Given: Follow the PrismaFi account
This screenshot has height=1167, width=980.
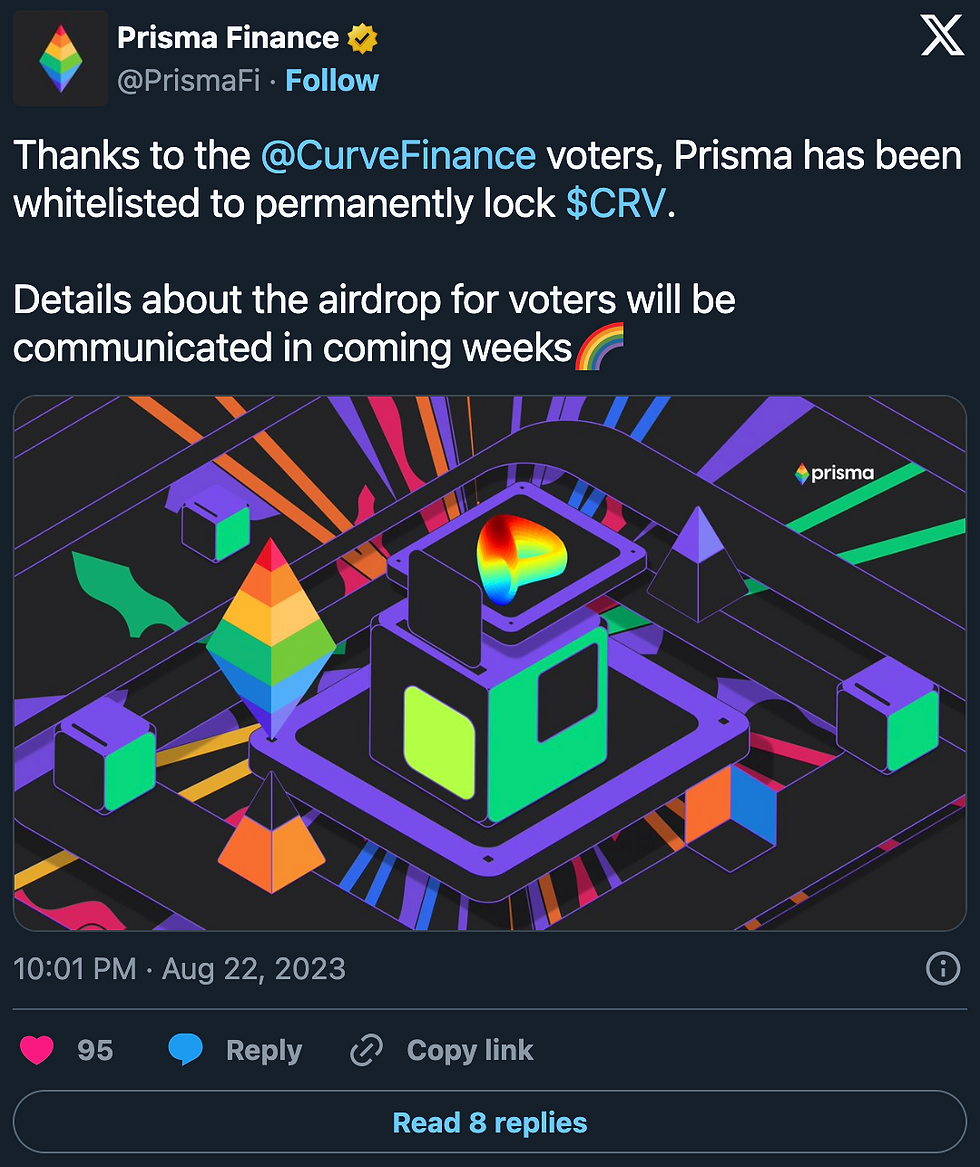Looking at the screenshot, I should point(332,80).
